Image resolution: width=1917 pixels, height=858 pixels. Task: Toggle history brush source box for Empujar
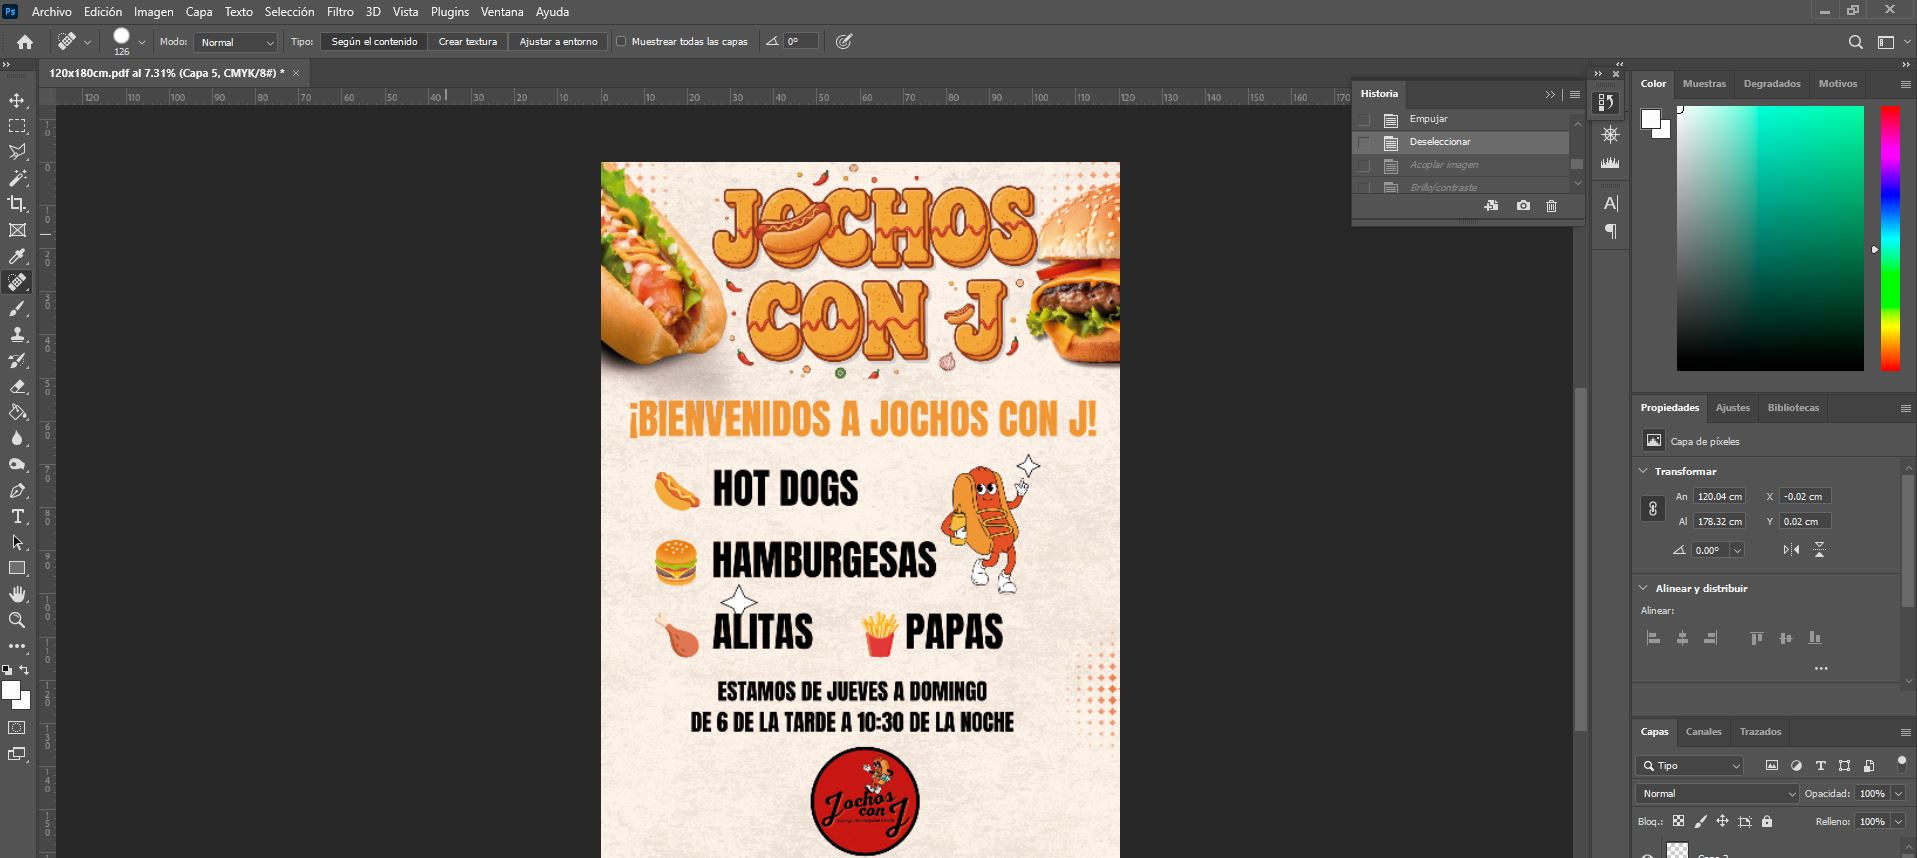(x=1364, y=119)
